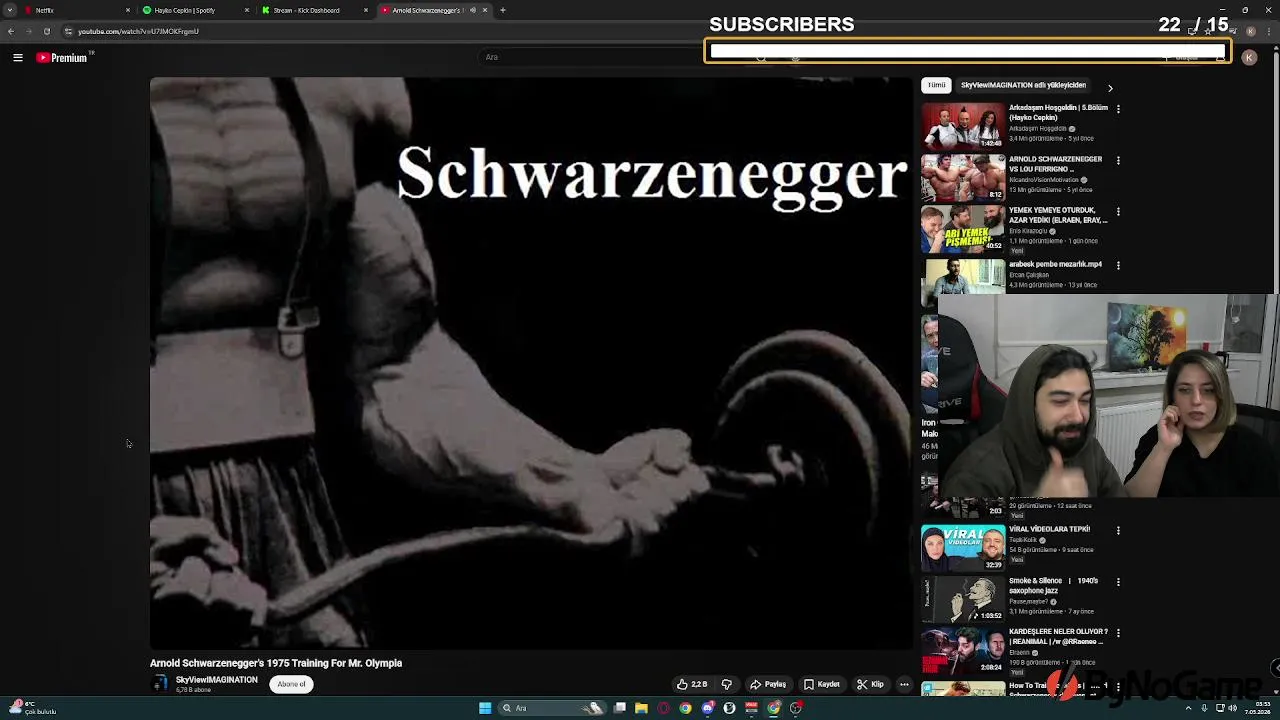Viewport: 1280px width, 720px height.
Task: Open the YouTube hamburger guide menu
Action: click(17, 58)
